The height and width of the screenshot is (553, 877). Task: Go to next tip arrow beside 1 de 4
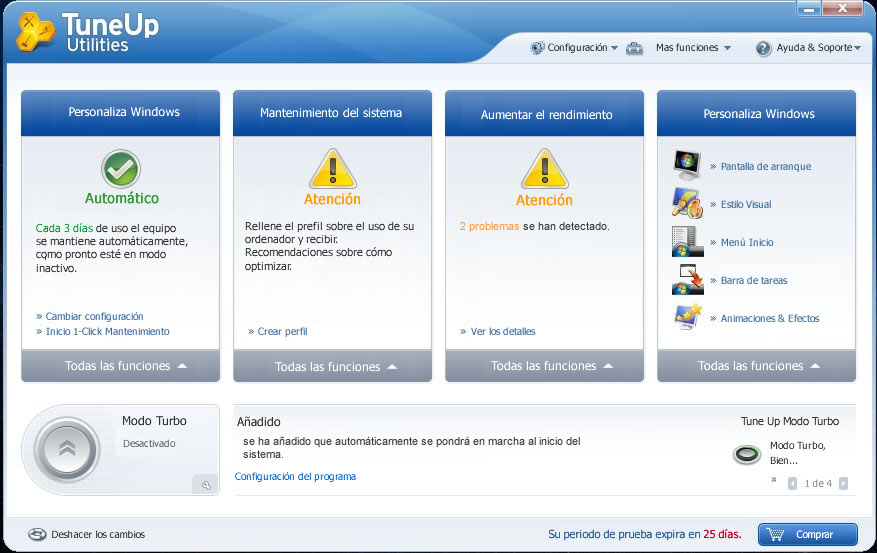pos(843,484)
